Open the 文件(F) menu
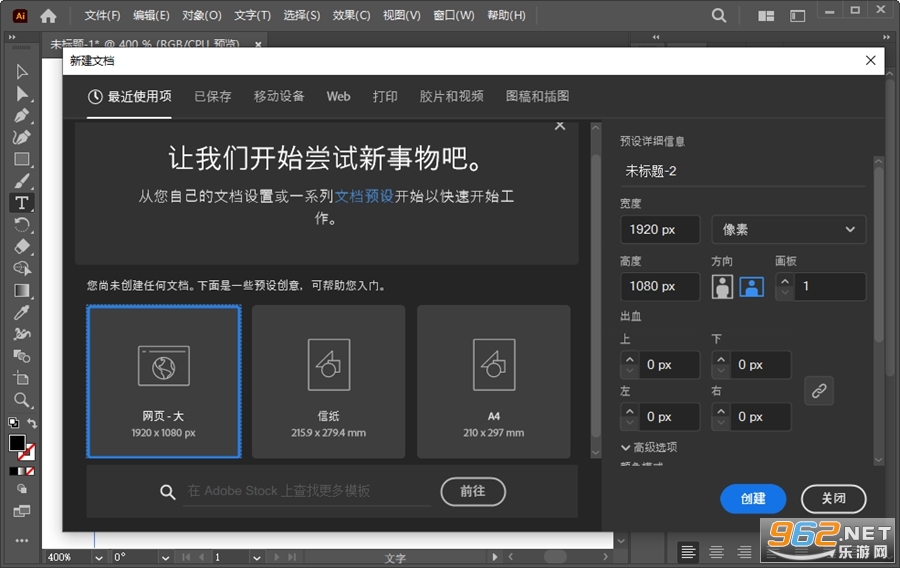900x568 pixels. pyautogui.click(x=102, y=15)
